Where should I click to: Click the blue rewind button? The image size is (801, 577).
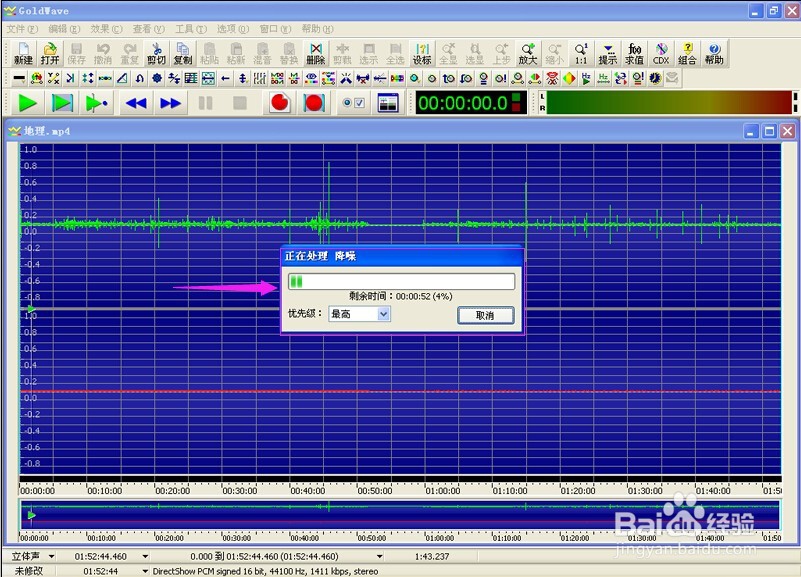(136, 103)
